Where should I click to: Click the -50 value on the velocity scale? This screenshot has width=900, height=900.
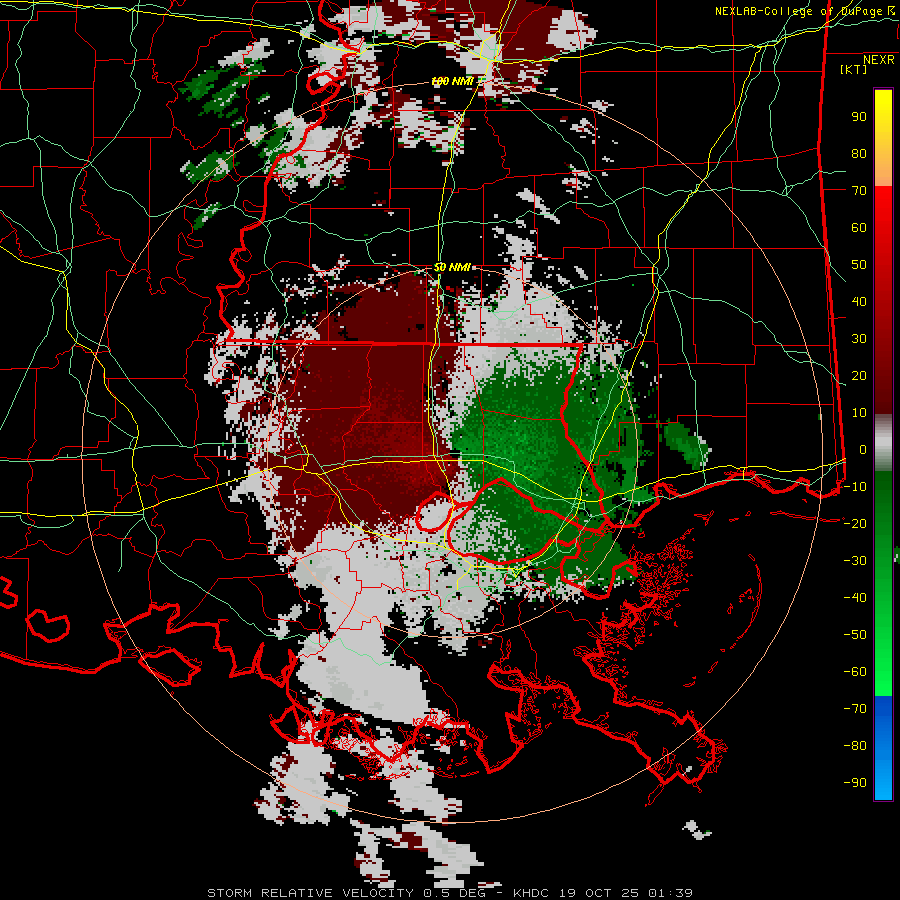pyautogui.click(x=855, y=634)
